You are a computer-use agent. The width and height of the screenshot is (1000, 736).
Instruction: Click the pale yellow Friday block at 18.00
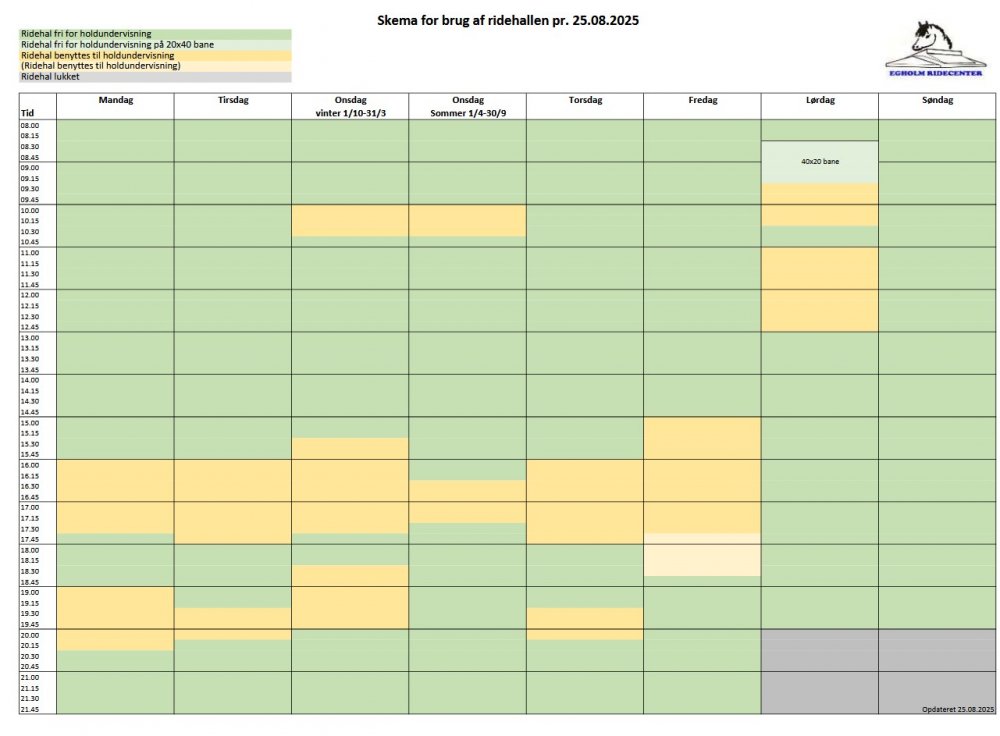click(x=702, y=558)
